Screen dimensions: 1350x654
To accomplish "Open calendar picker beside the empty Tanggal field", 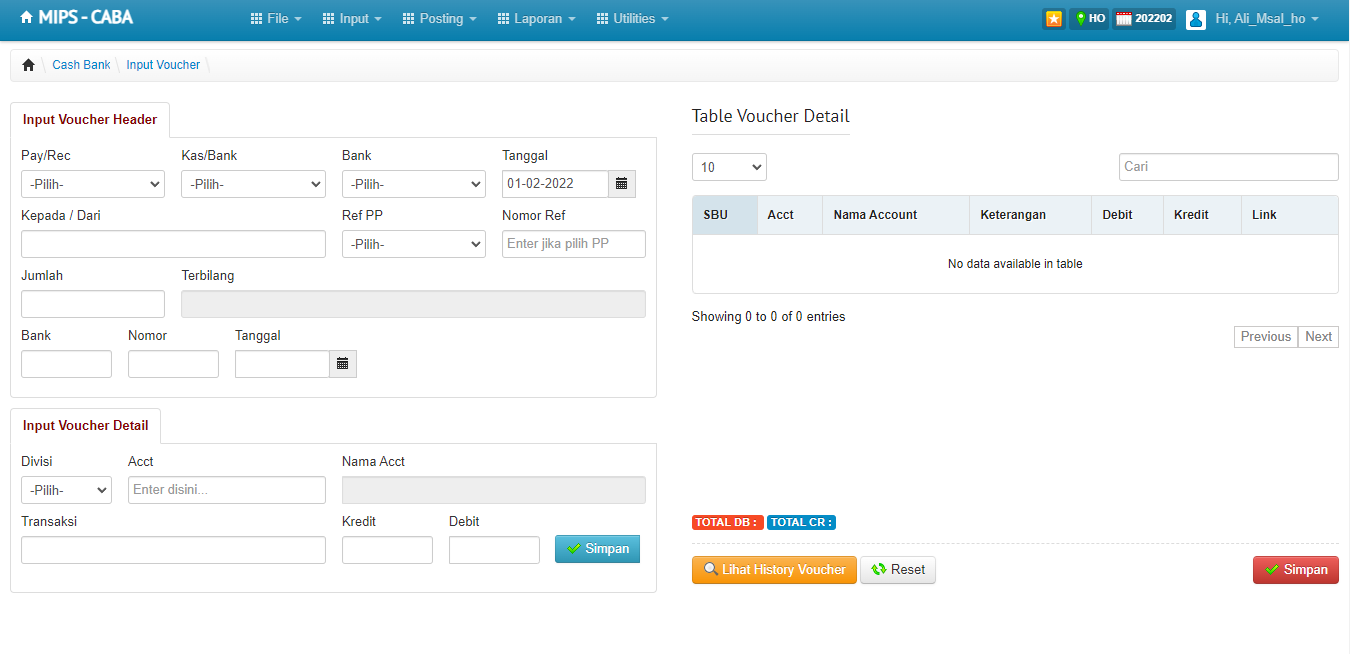I will [343, 364].
